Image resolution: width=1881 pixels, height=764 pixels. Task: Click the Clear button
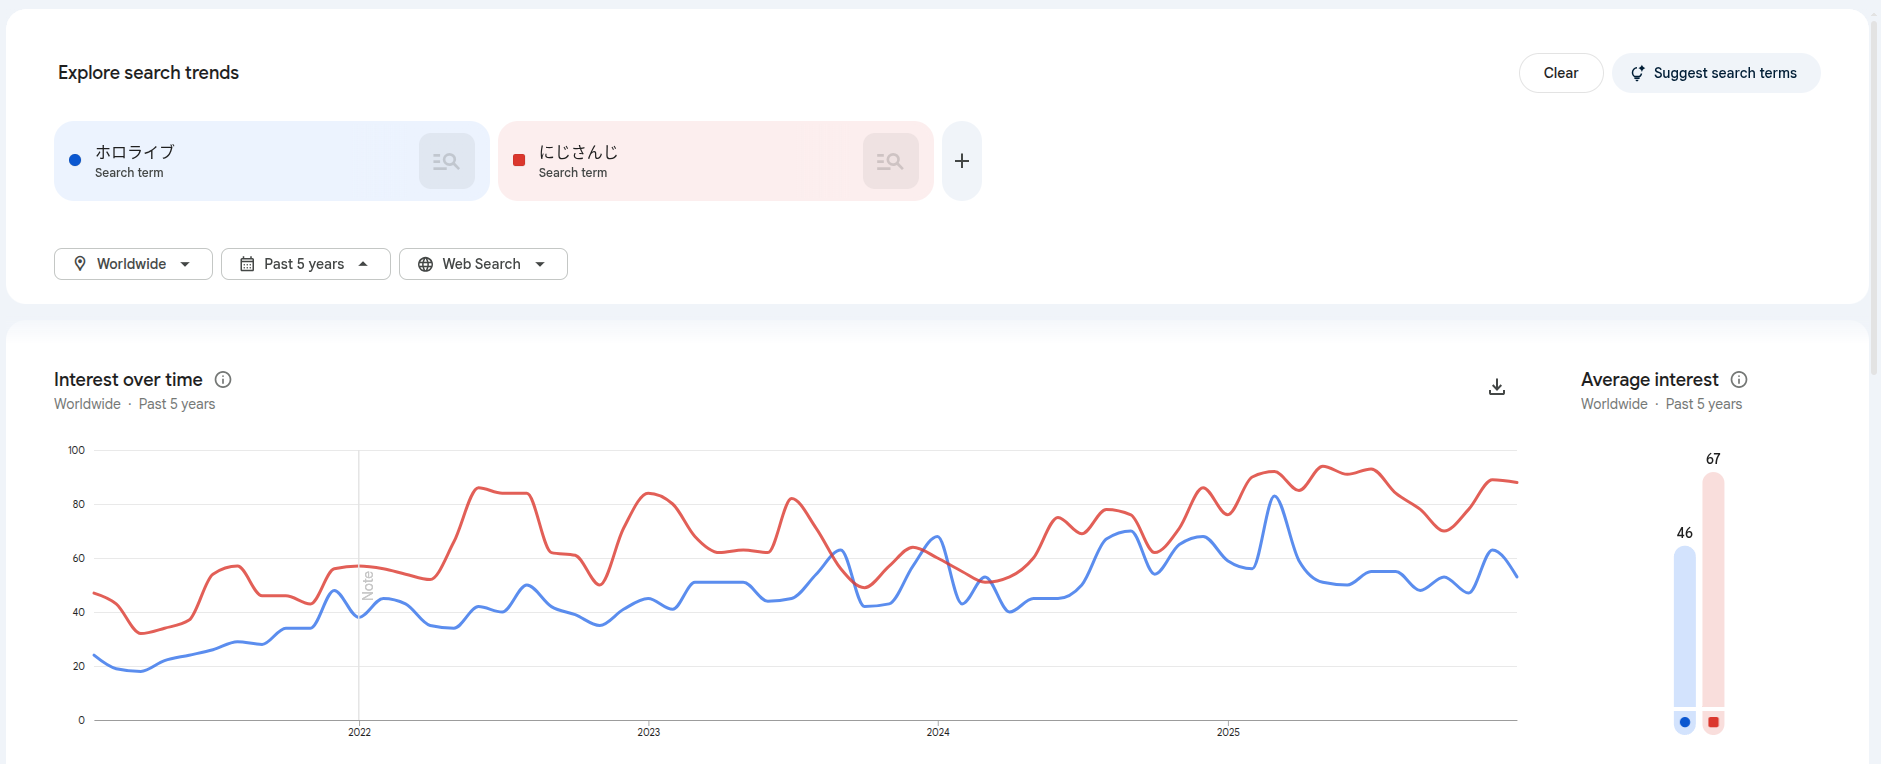click(x=1561, y=73)
